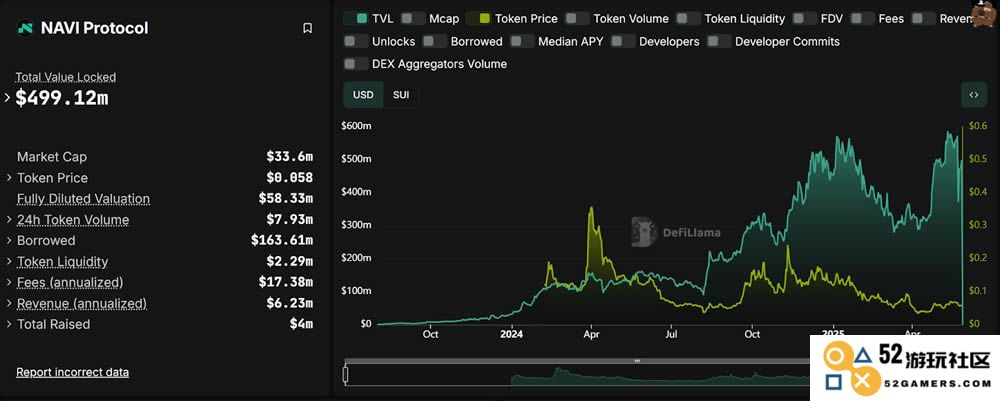Viewport: 1000px width, 401px height.
Task: Expand the Token Liquidity row
Action: [9, 262]
